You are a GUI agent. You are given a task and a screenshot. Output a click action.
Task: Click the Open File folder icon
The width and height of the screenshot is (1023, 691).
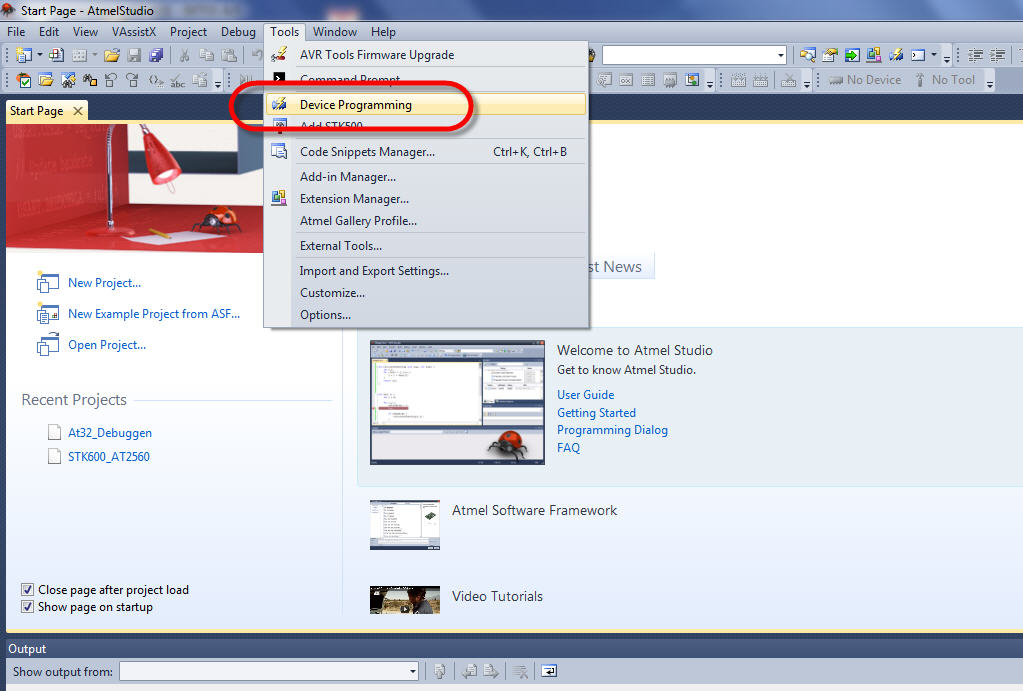(112, 55)
